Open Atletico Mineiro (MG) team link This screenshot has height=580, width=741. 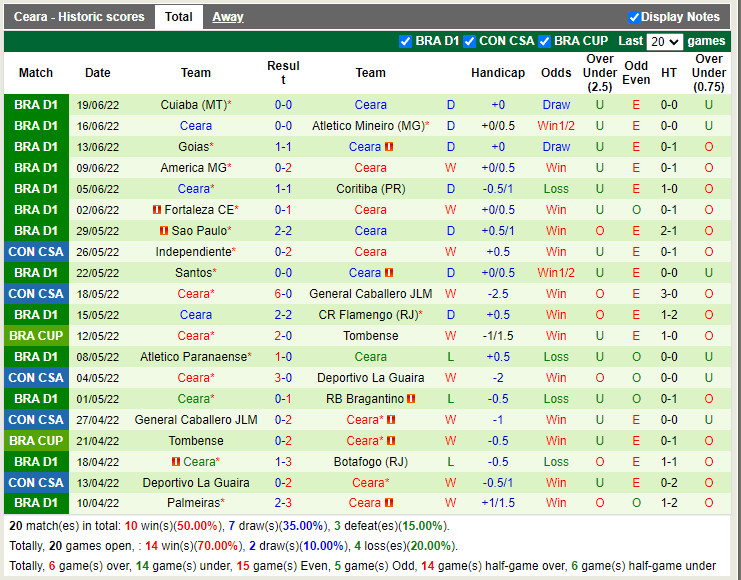tap(370, 126)
